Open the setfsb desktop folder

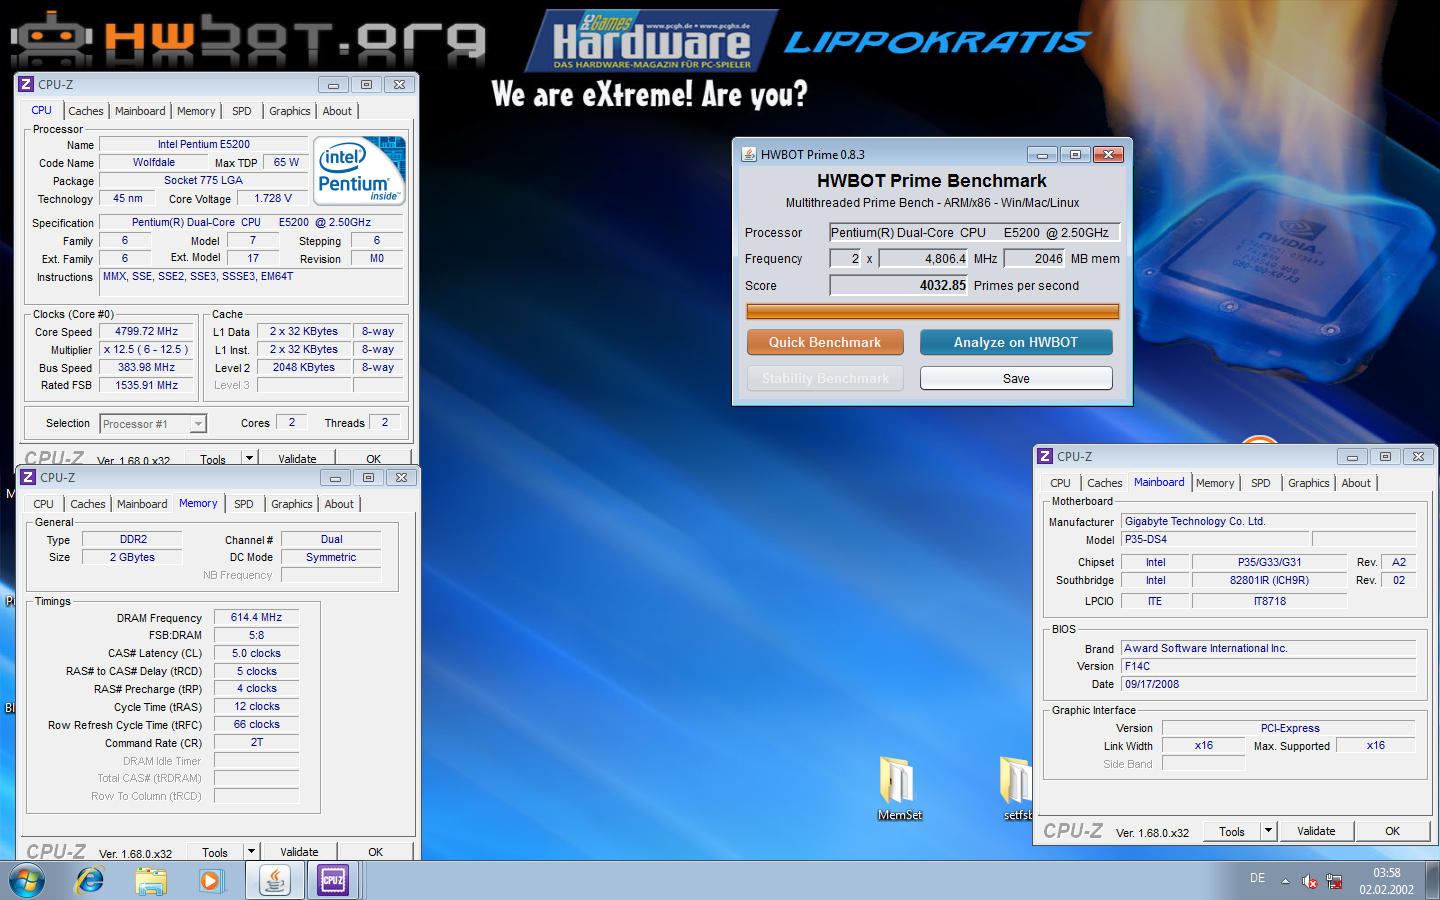point(1016,788)
